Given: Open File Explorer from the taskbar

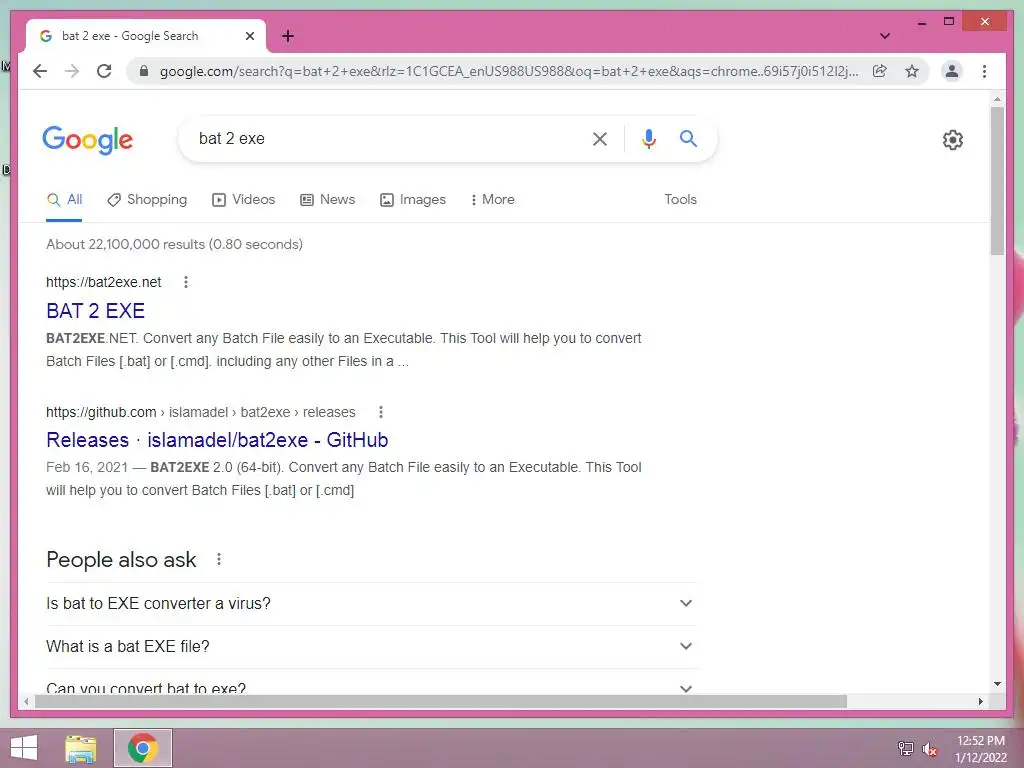Looking at the screenshot, I should [81, 748].
